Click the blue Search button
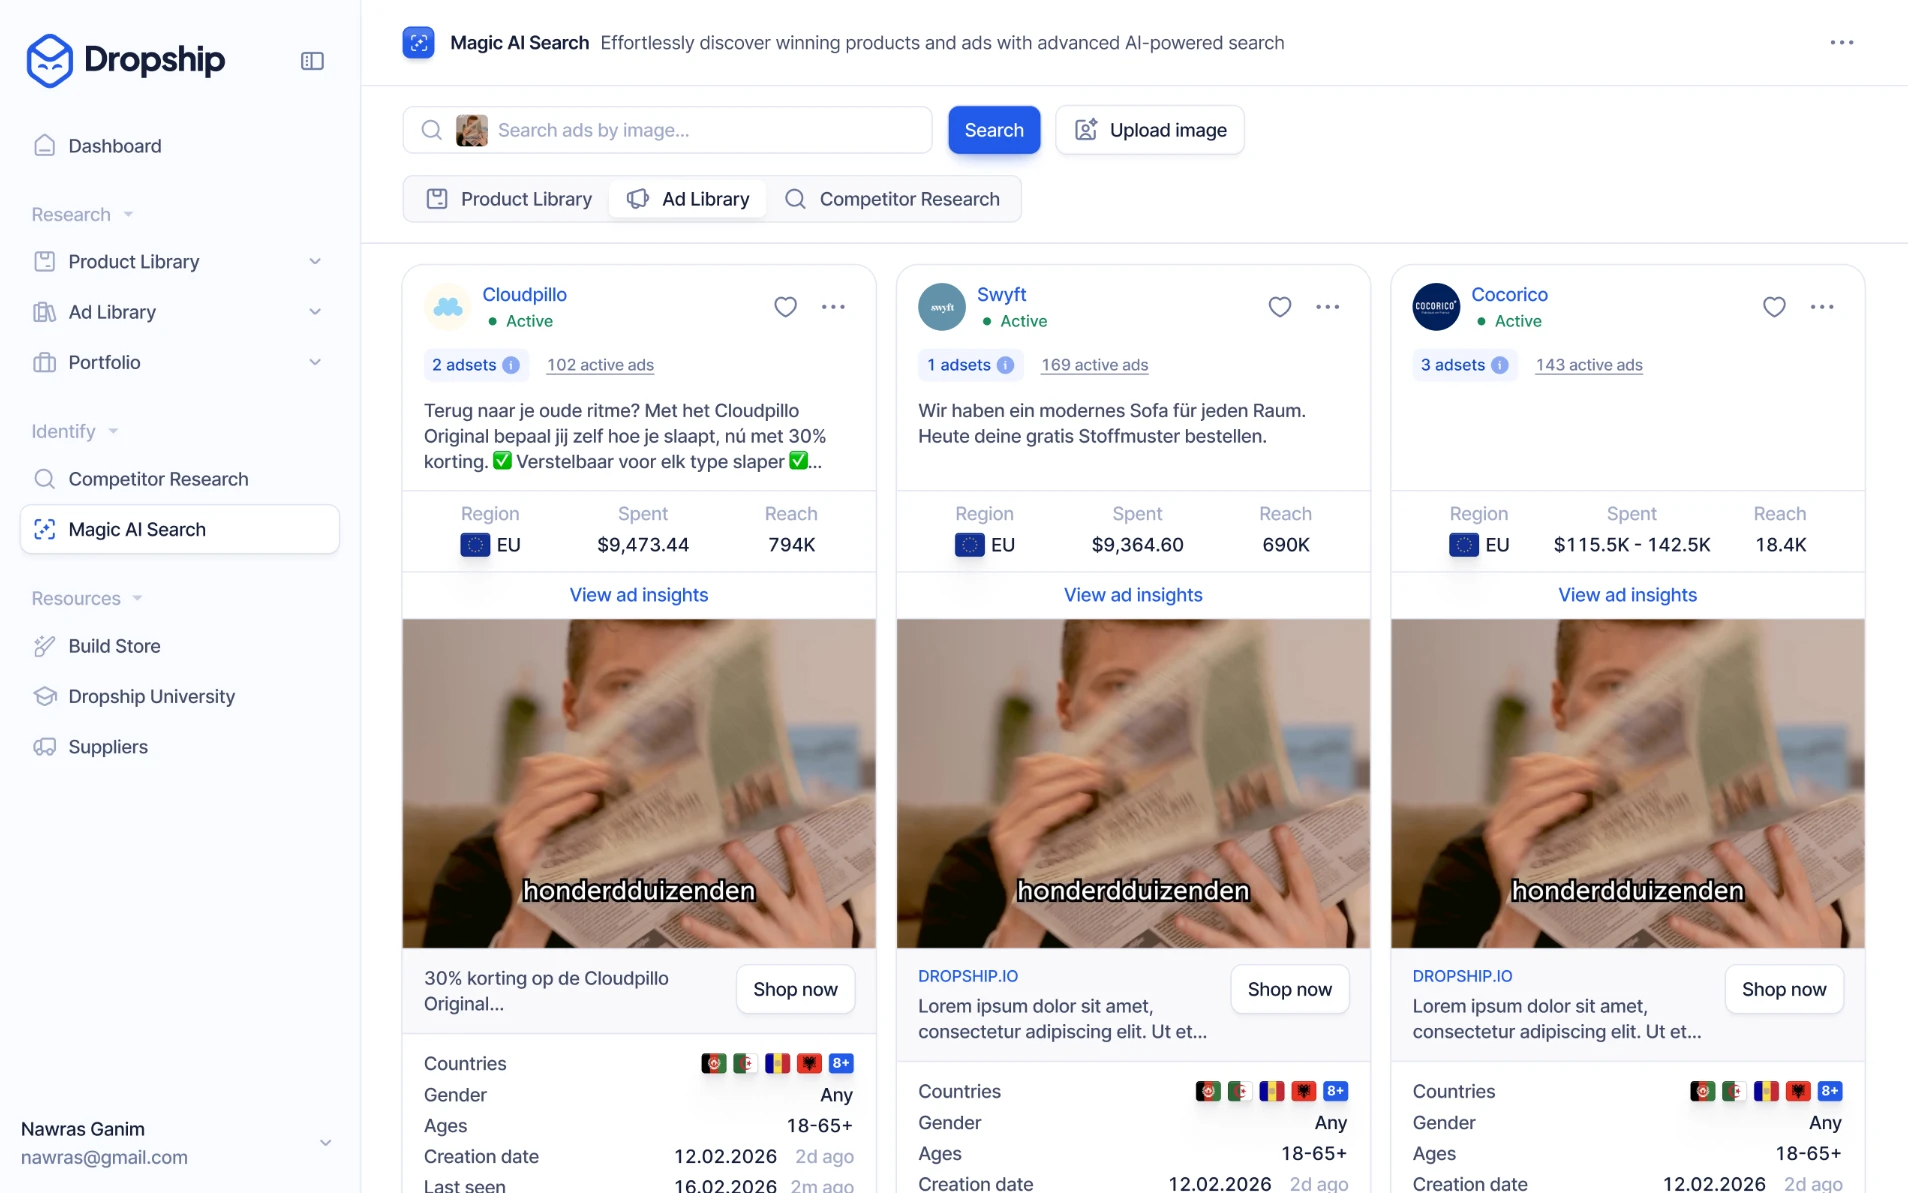This screenshot has height=1193, width=1908. (993, 130)
